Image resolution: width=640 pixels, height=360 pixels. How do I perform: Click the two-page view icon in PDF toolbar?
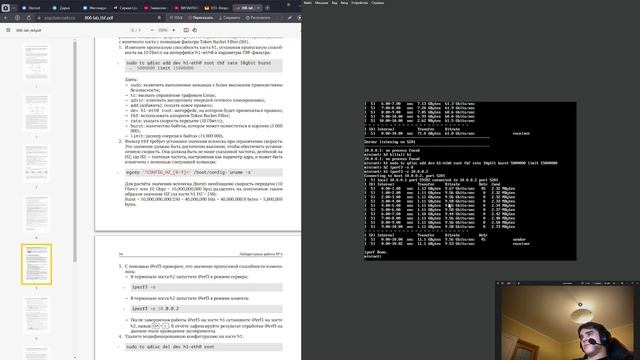(x=186, y=30)
